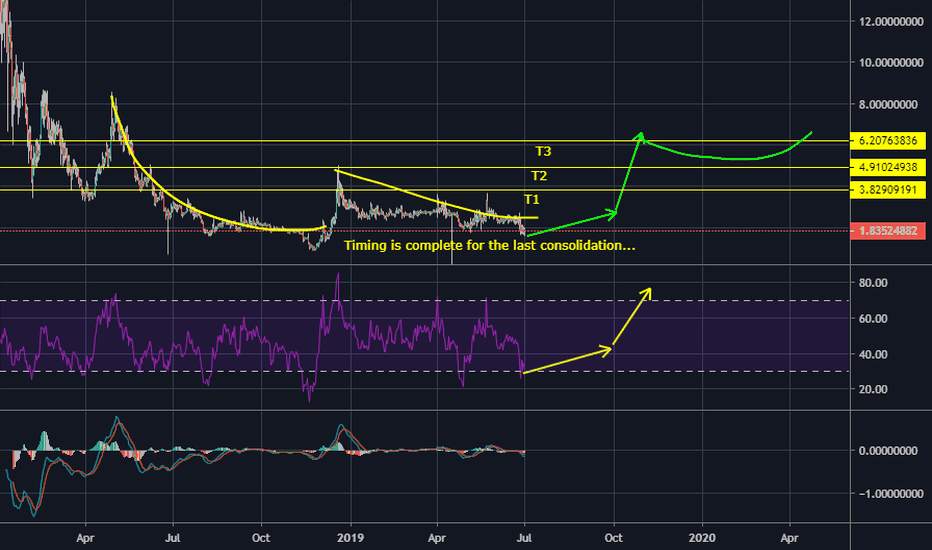Click the 4.91024938 yellow price label

pos(888,167)
